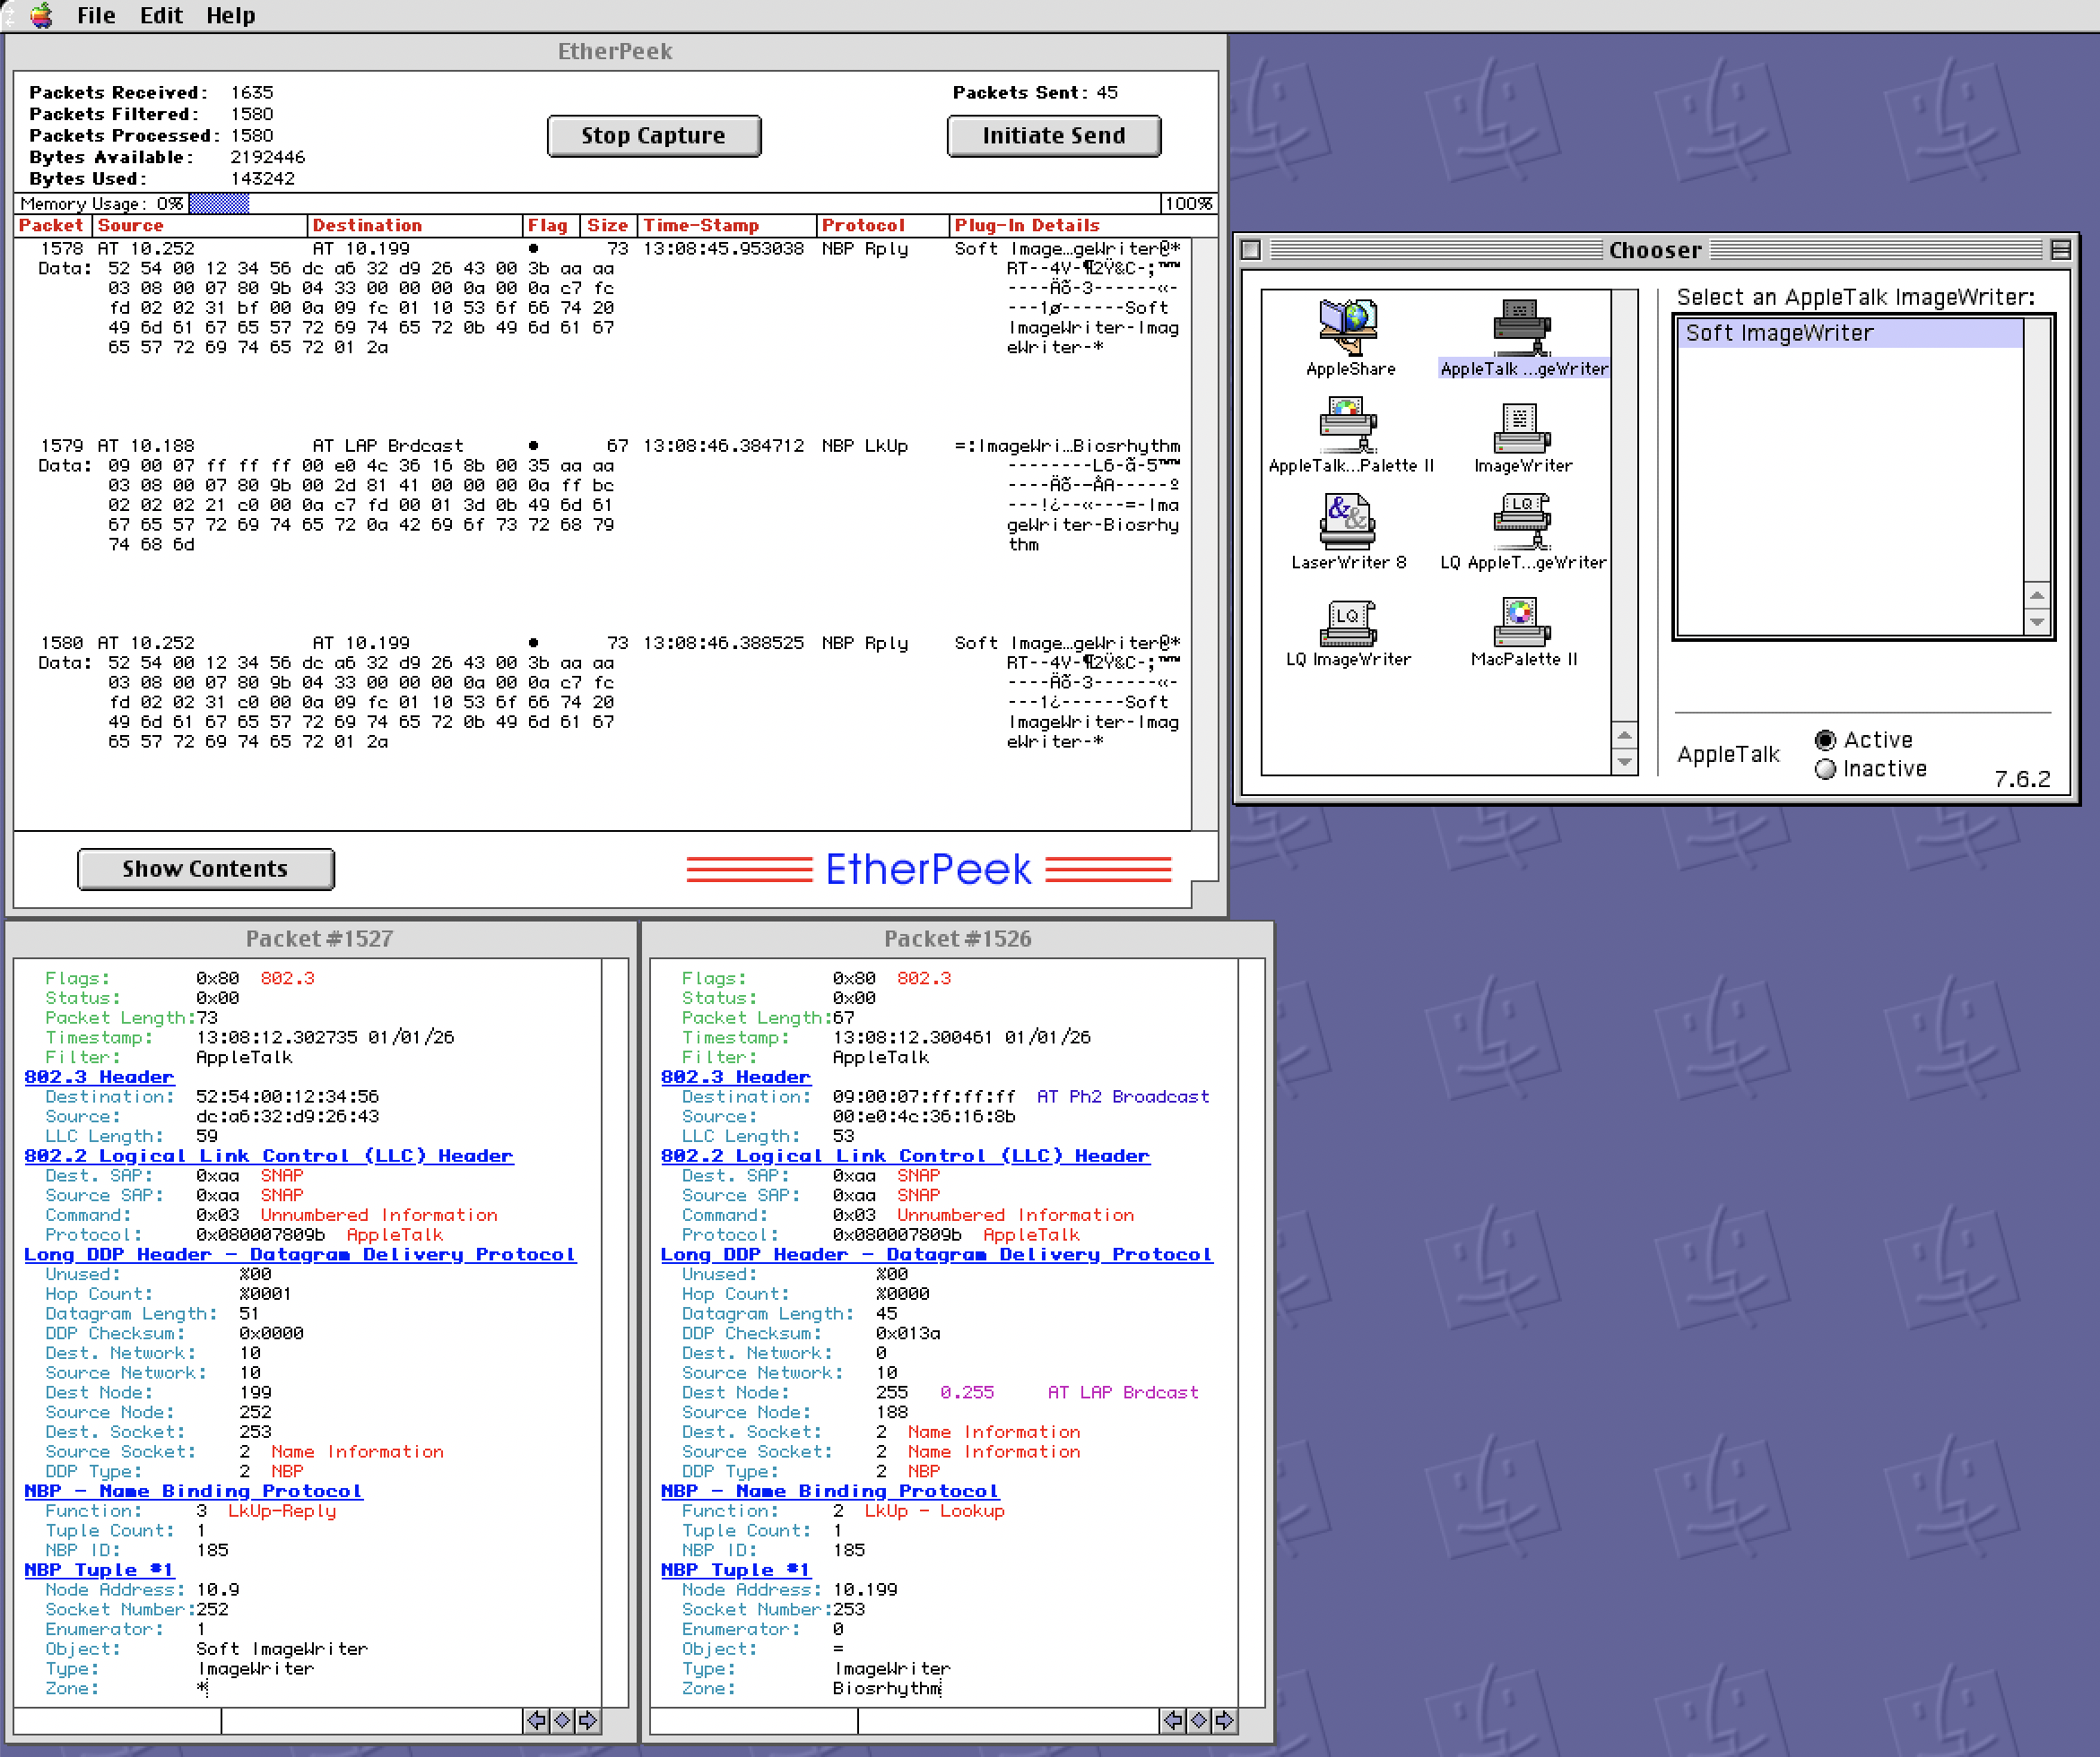Image resolution: width=2100 pixels, height=1757 pixels.
Task: Open the Edit menu
Action: 161,15
